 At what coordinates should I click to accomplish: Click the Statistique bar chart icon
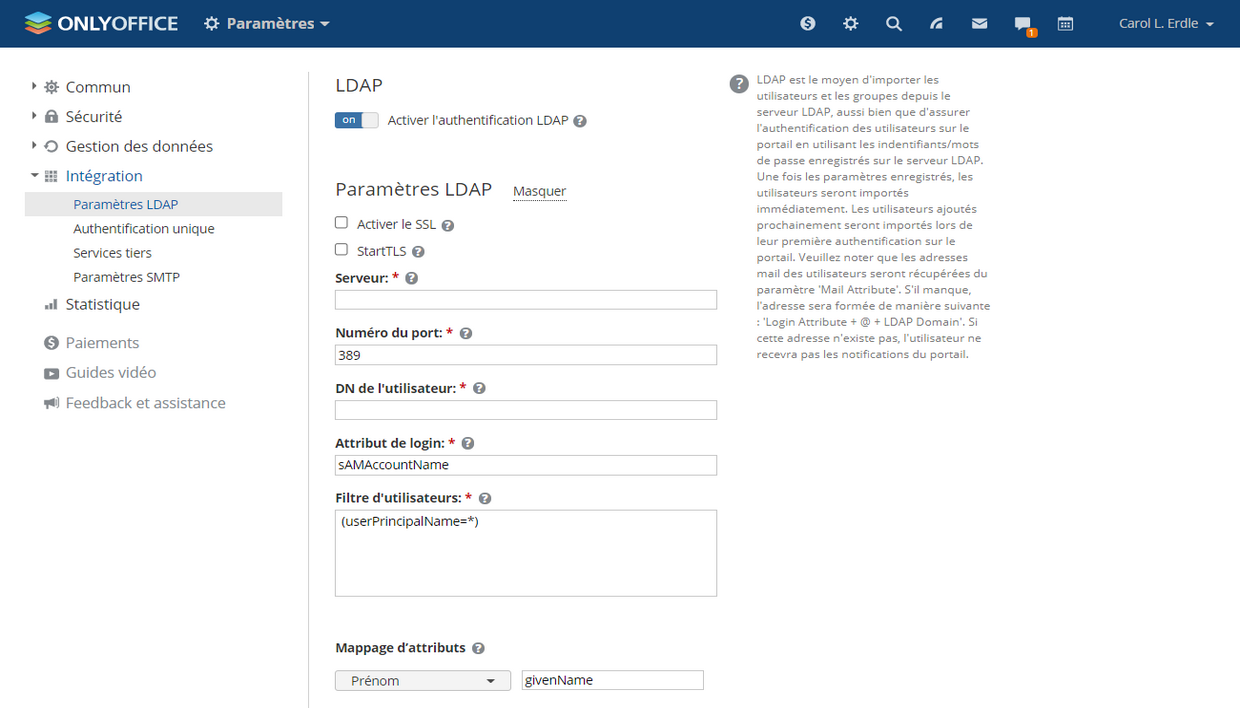click(x=52, y=305)
